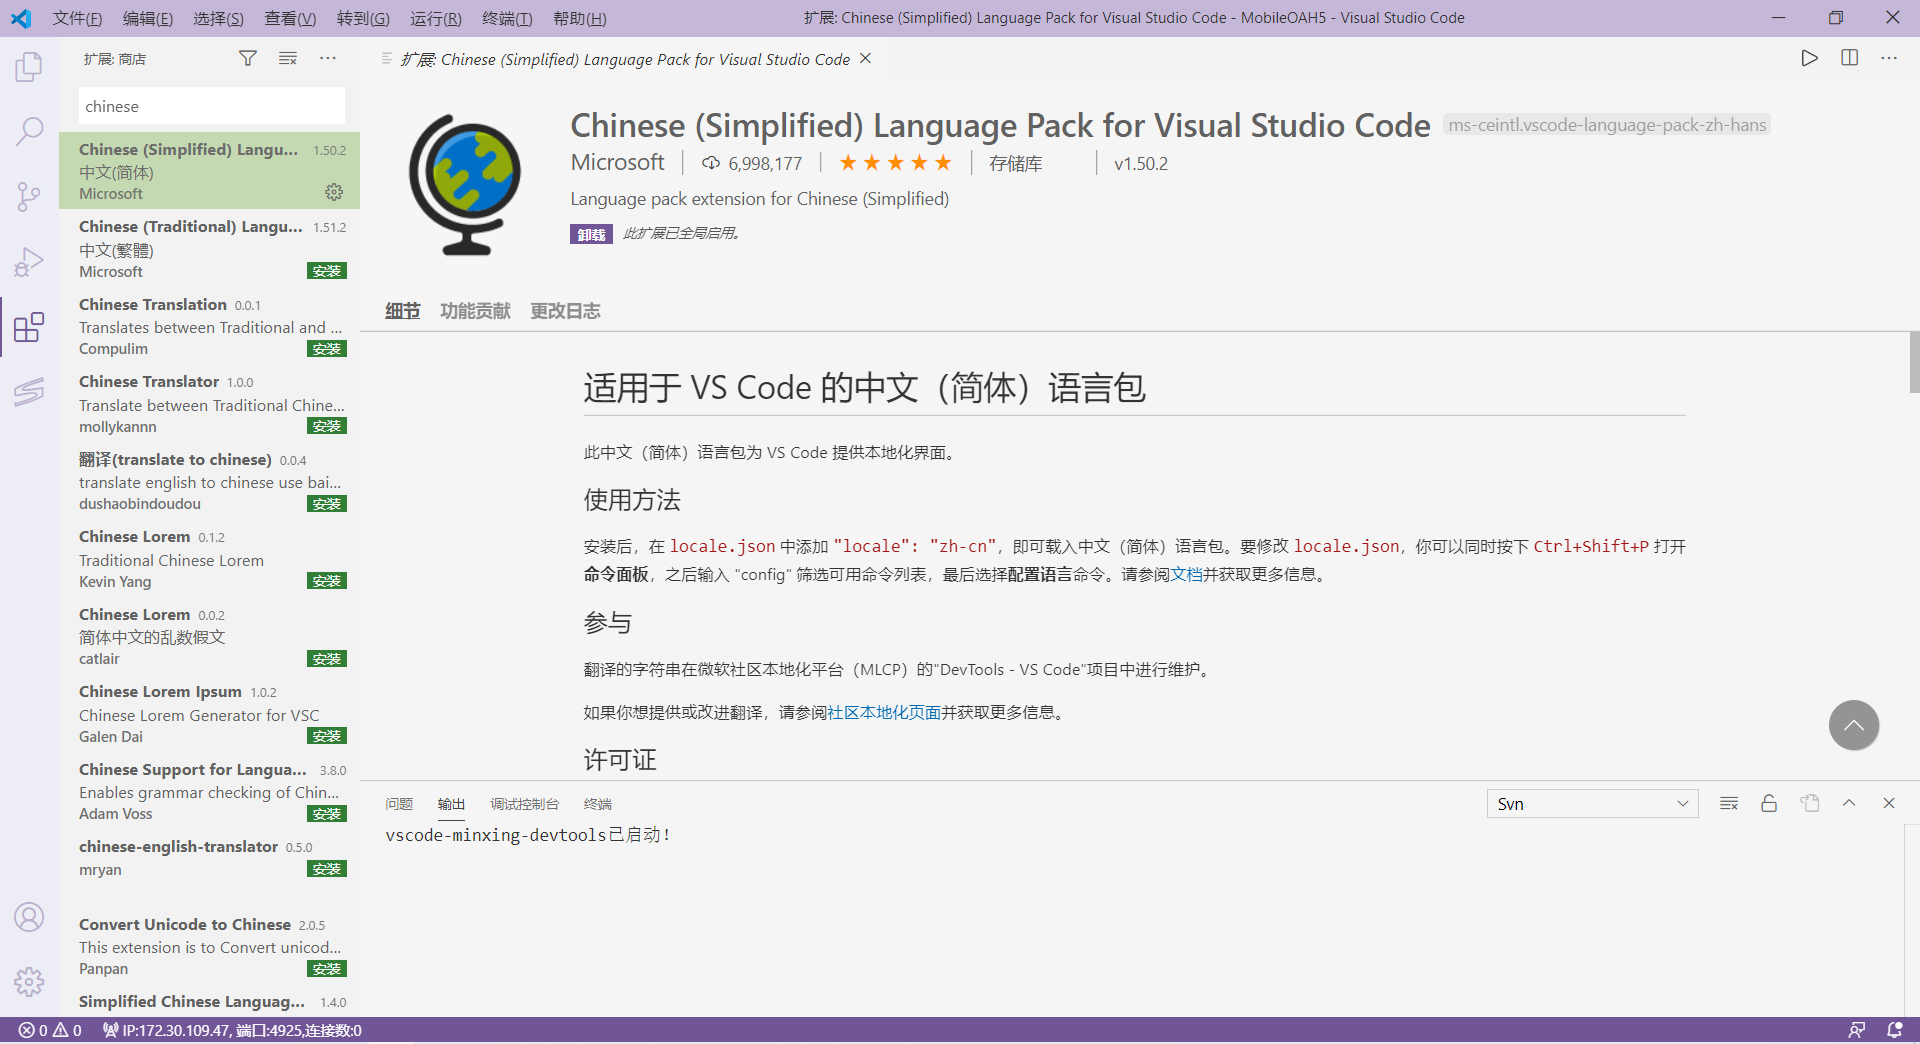Image resolution: width=1920 pixels, height=1044 pixels.
Task: Open the 终端 menu in the menu bar
Action: (506, 18)
